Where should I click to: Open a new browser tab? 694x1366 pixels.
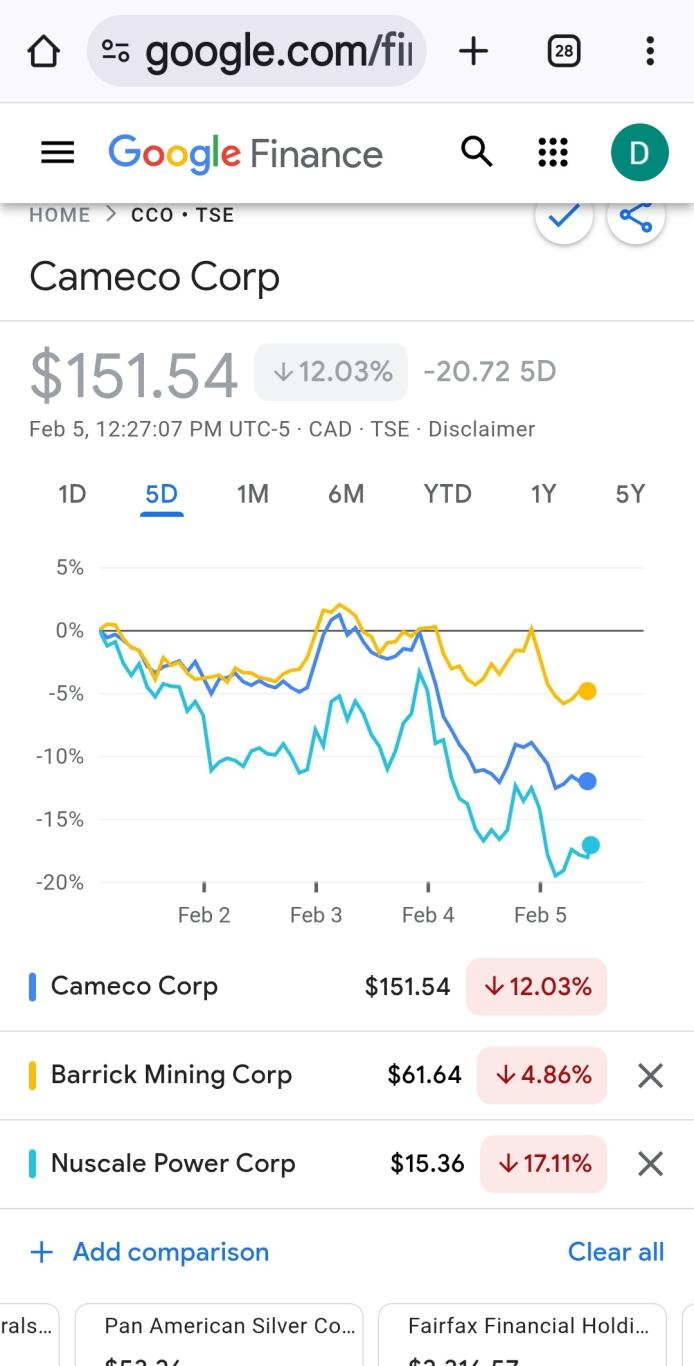click(x=473, y=51)
